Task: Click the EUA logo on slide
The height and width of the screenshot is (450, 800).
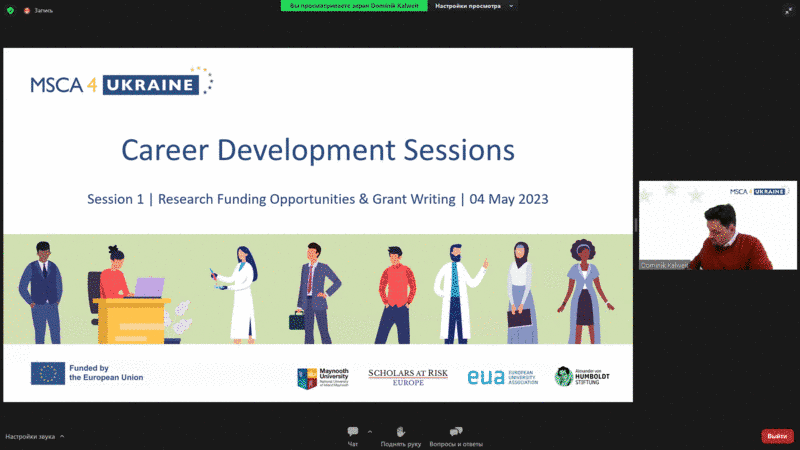Action: coord(501,376)
